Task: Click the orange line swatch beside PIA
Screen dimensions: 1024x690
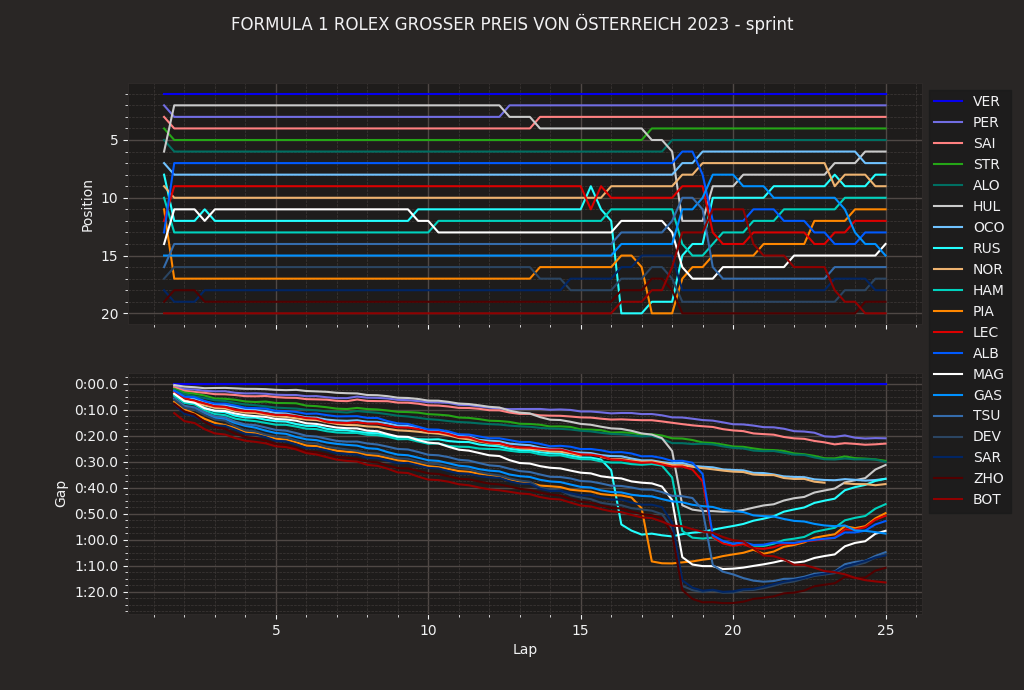Action: pyautogui.click(x=948, y=311)
